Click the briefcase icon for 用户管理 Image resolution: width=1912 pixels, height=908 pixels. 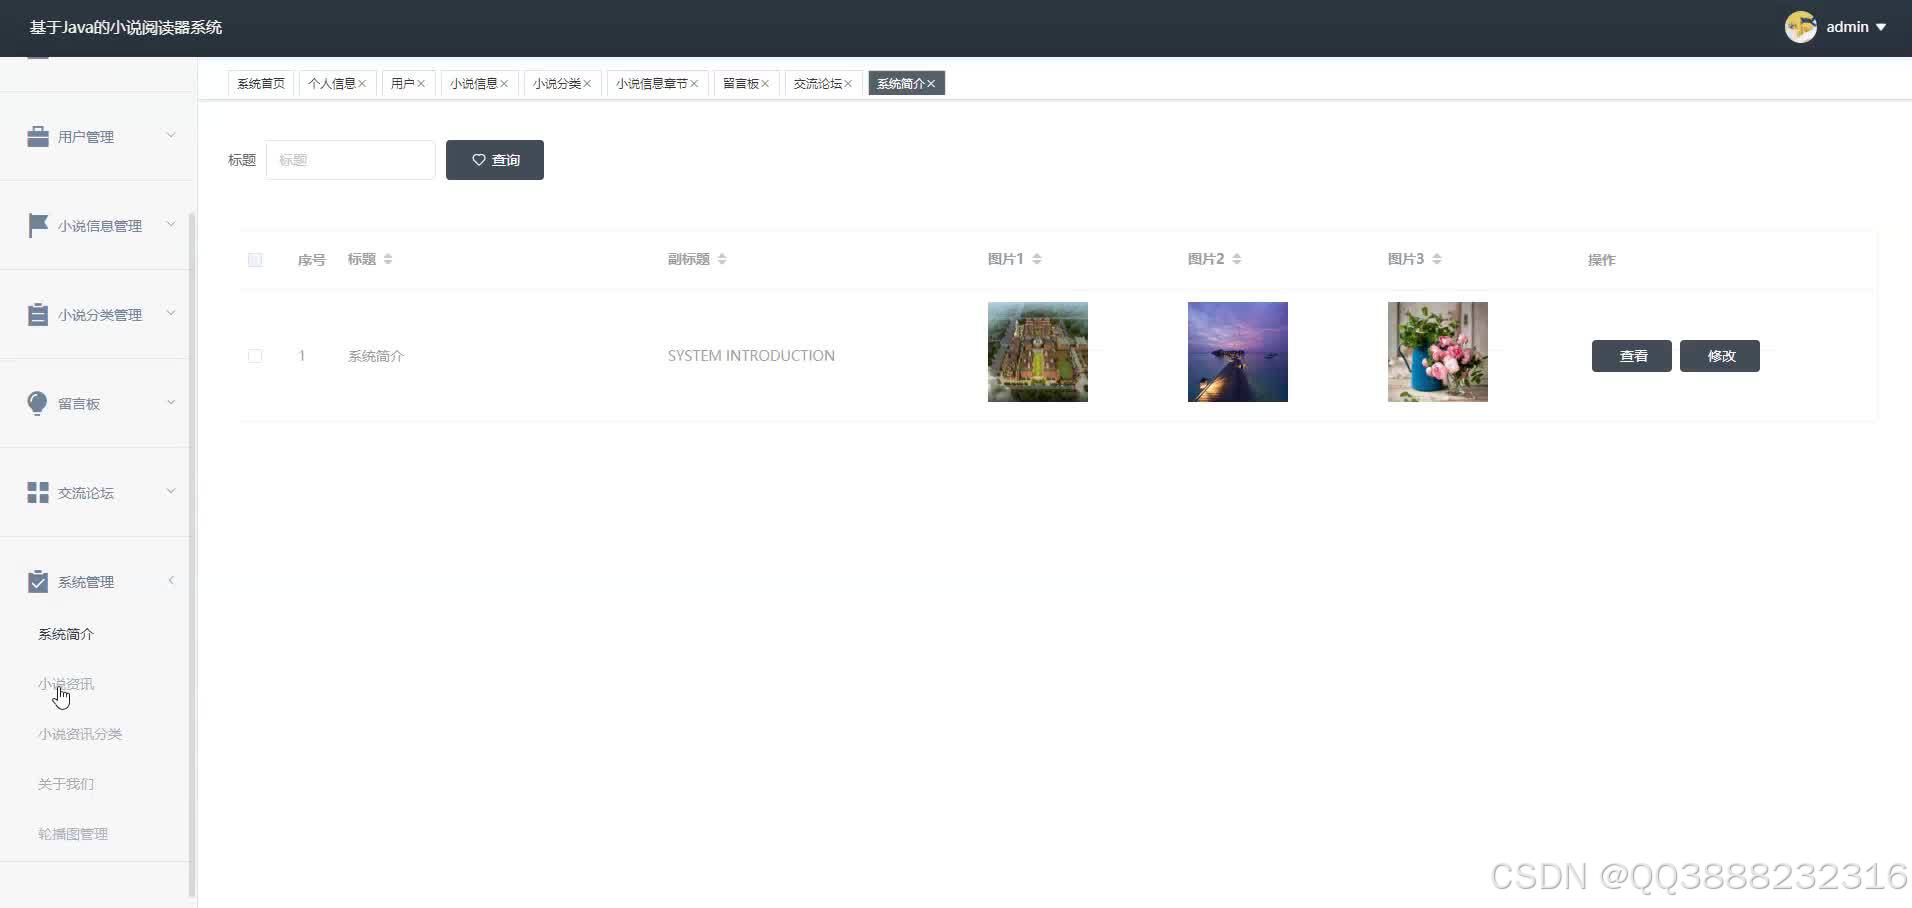coord(38,136)
